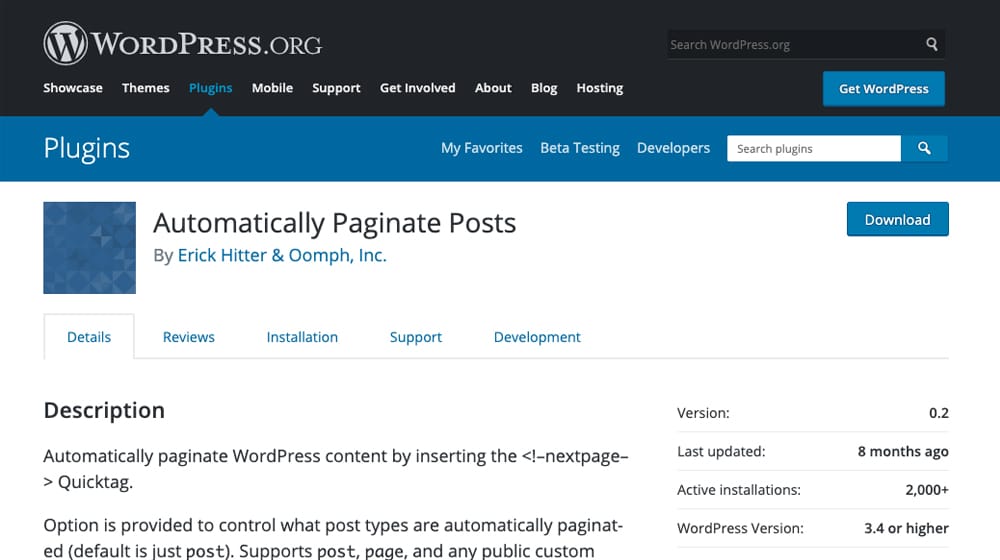Open the Beta Testing link

(580, 148)
